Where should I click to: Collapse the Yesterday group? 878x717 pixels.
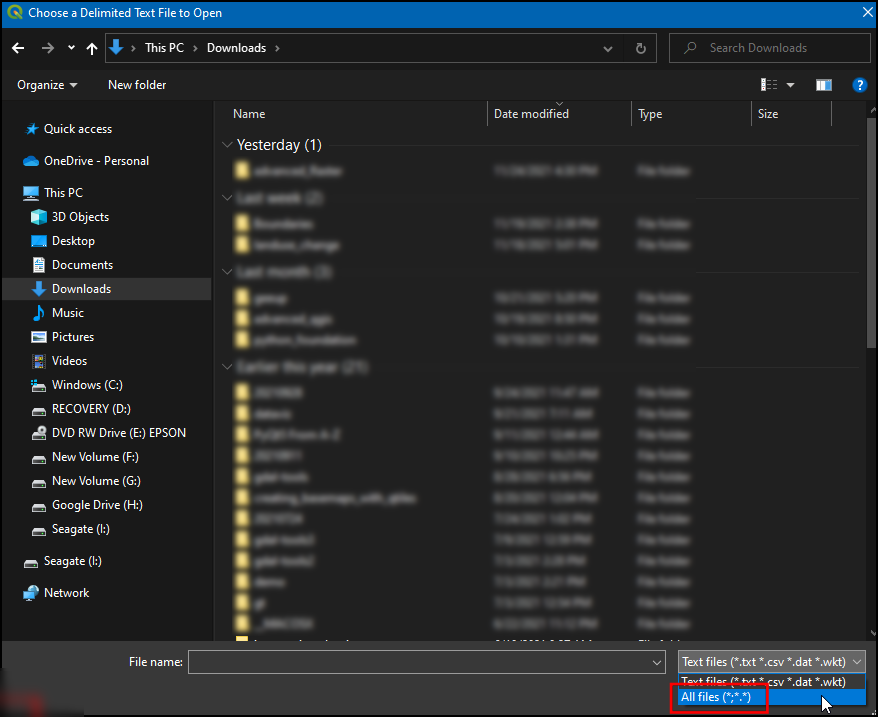[227, 145]
